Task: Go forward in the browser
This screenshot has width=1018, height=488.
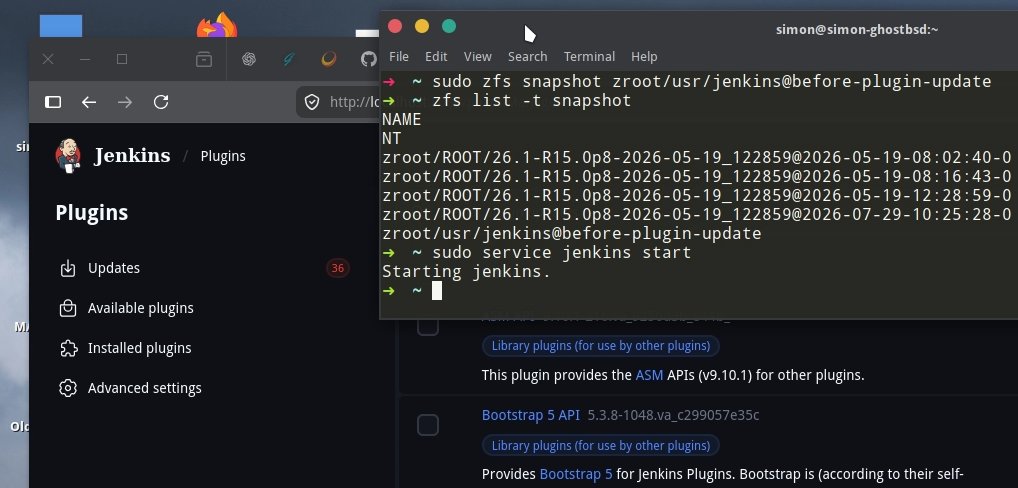Action: (x=125, y=102)
